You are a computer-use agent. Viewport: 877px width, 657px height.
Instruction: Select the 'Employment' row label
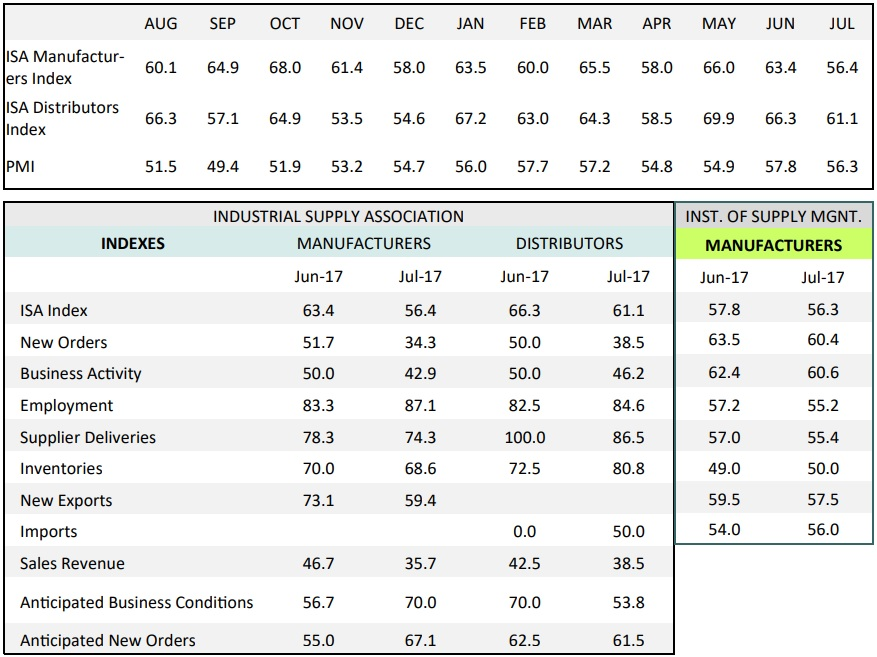tap(66, 405)
